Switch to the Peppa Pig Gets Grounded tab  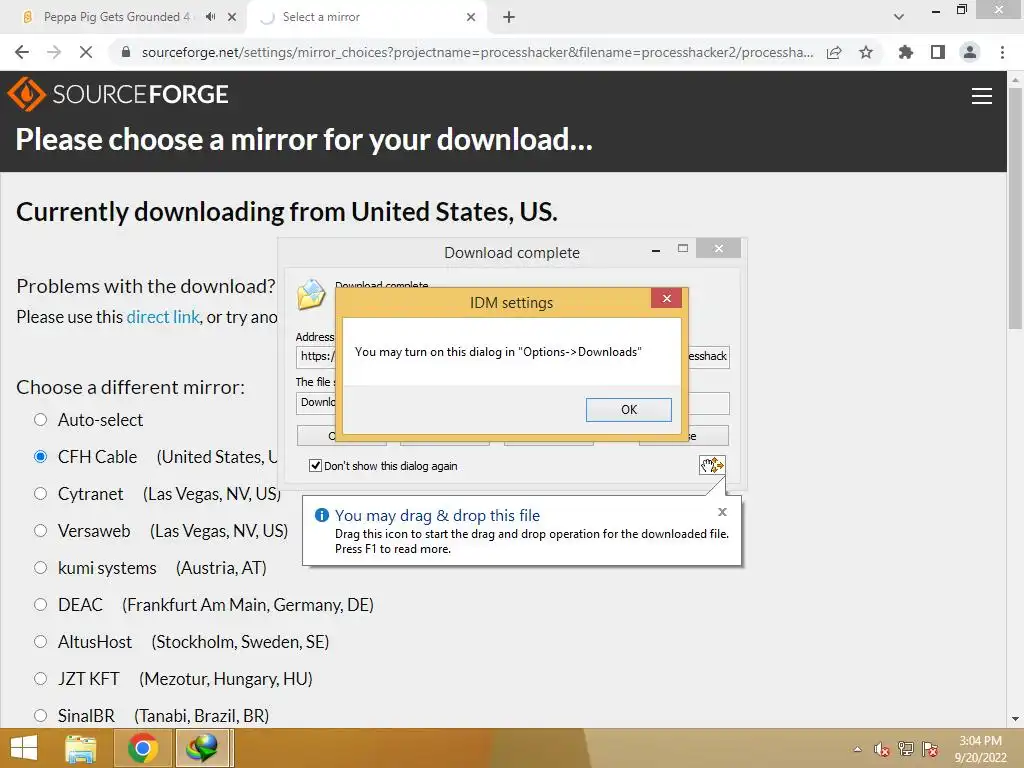pyautogui.click(x=116, y=17)
